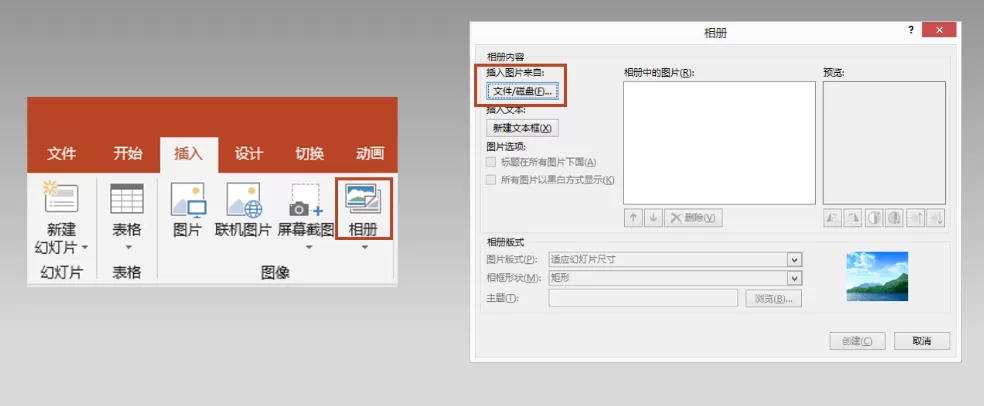Click the 创建 button
Viewport: 984px width, 406px height.
coord(857,341)
